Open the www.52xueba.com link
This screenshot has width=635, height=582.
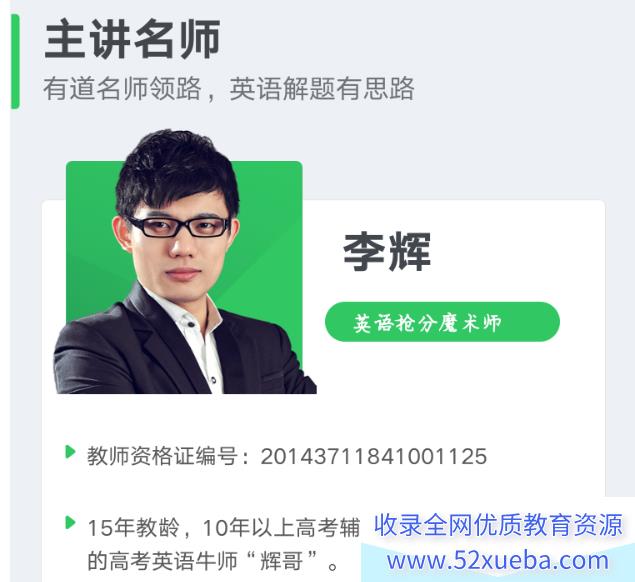click(498, 561)
